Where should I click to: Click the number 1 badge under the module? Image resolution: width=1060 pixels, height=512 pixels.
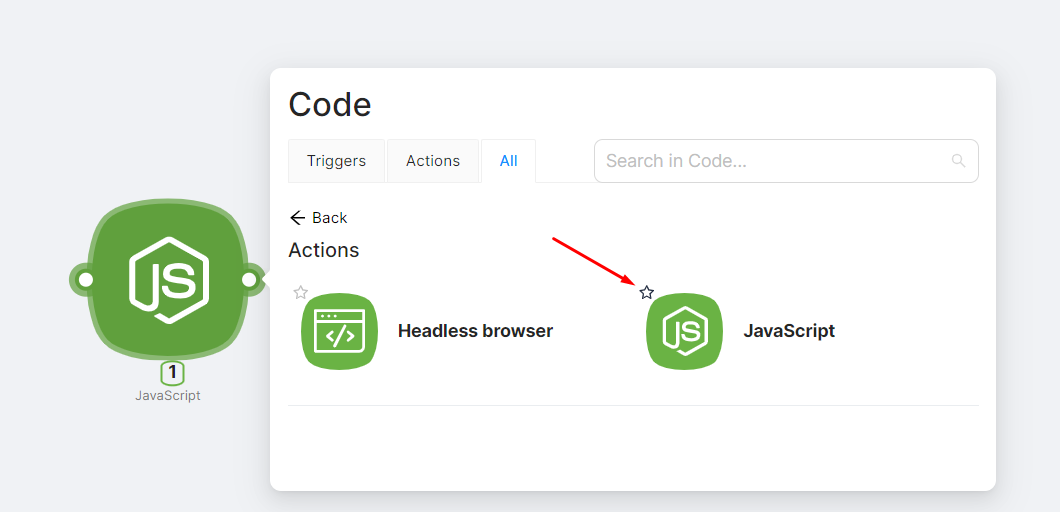(x=172, y=373)
